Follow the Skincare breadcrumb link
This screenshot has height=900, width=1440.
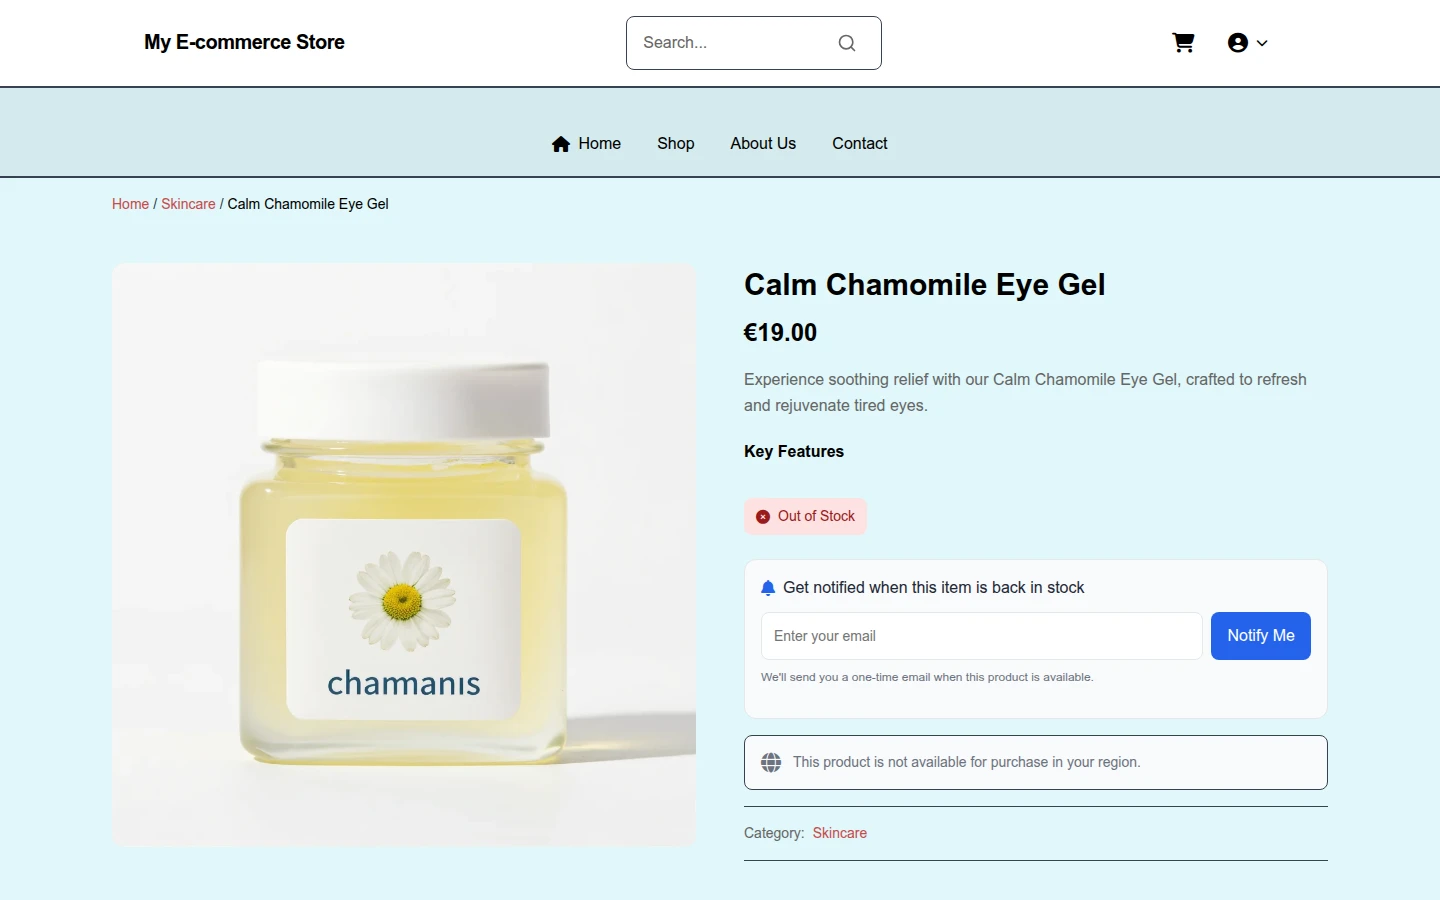tap(188, 204)
